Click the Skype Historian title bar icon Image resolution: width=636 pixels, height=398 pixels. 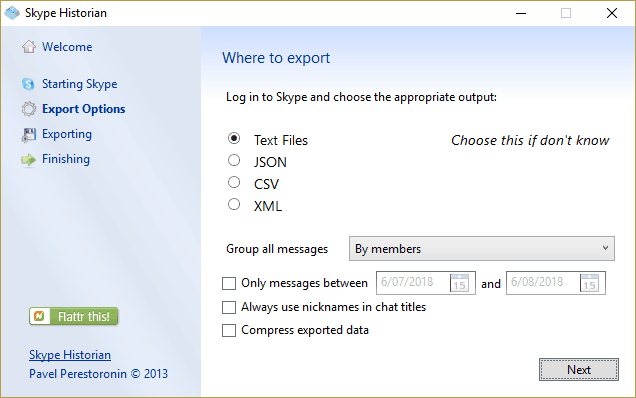[x=12, y=13]
